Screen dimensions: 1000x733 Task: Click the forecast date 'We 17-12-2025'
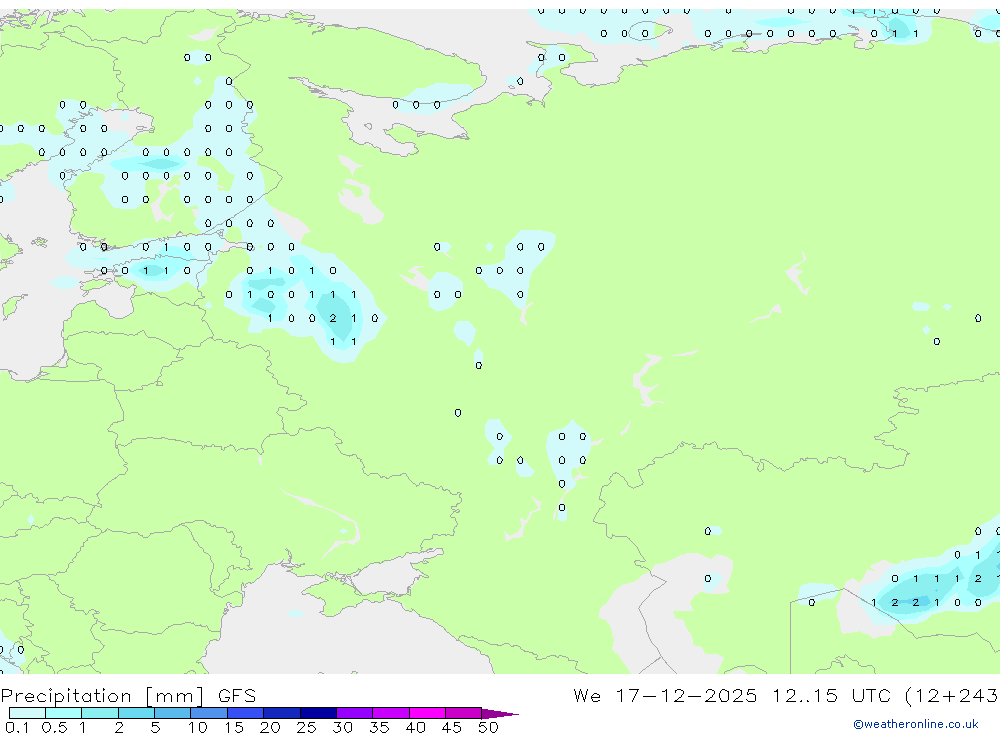pos(665,695)
